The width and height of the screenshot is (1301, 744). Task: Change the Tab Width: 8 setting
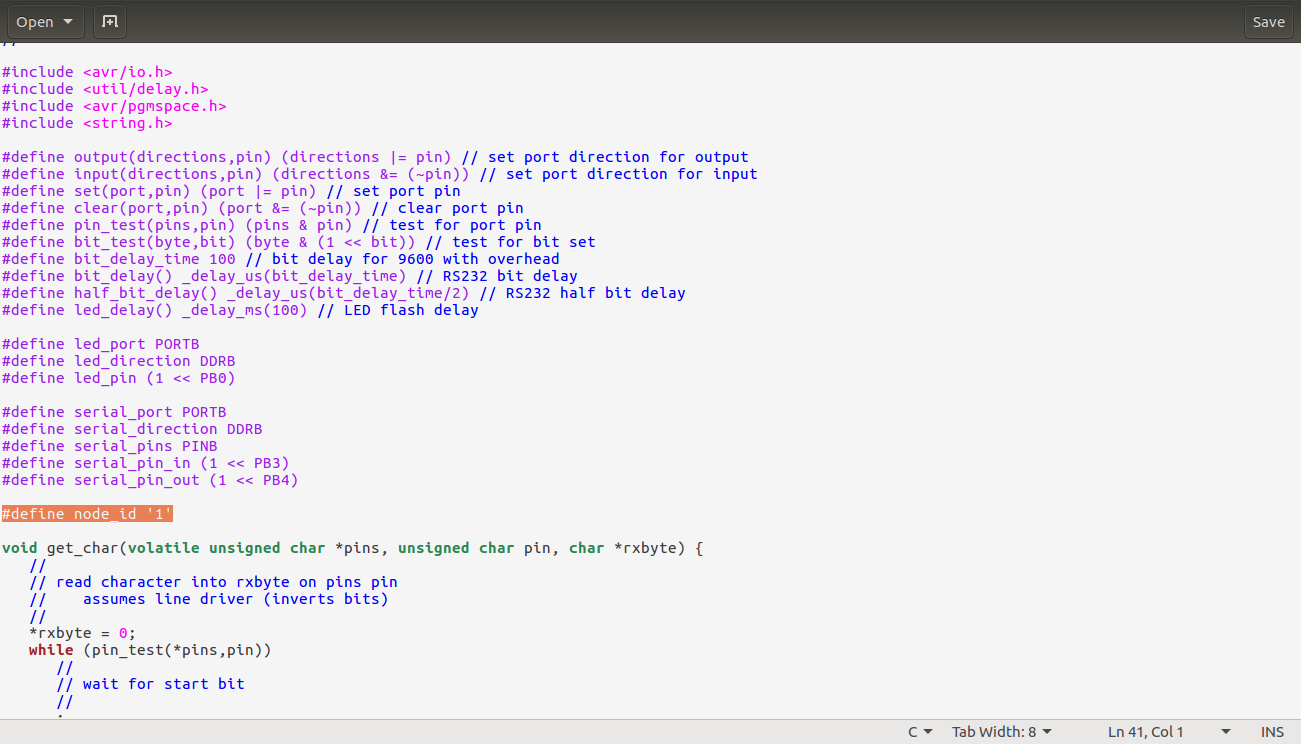click(1002, 732)
